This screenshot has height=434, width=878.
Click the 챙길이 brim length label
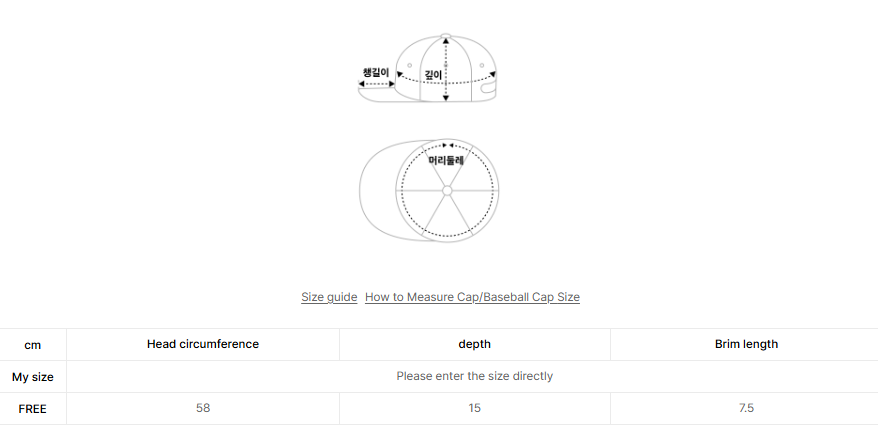click(376, 72)
